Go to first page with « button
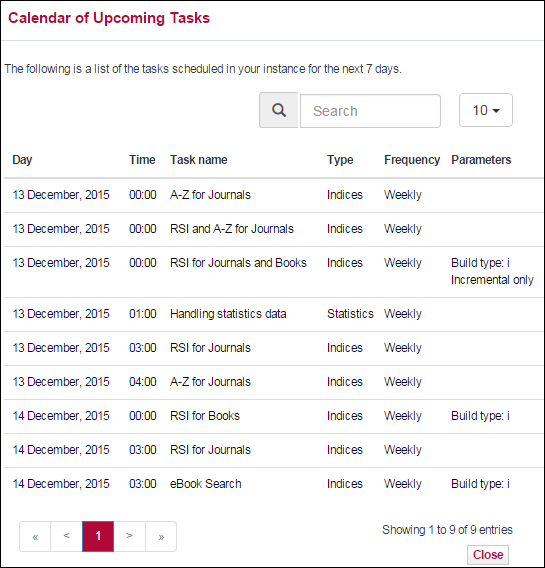Image resolution: width=545 pixels, height=568 pixels. pos(35,536)
